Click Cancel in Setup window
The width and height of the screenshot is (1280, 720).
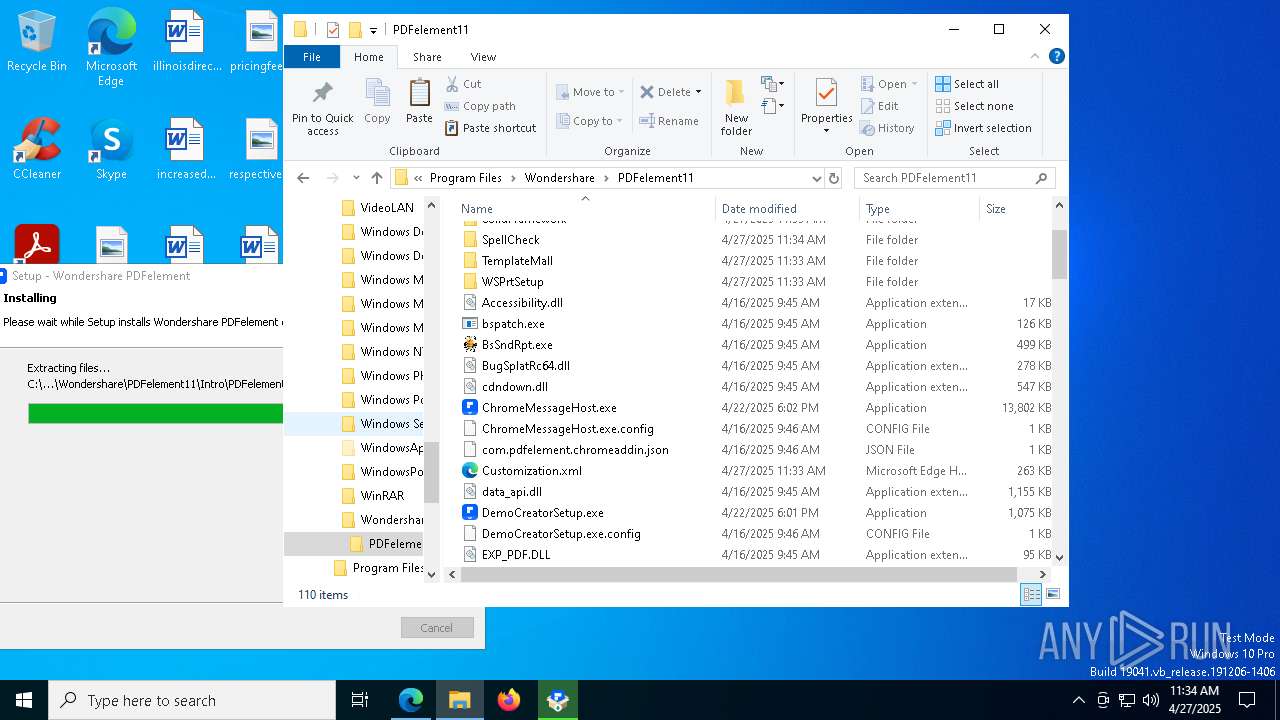pyautogui.click(x=436, y=628)
